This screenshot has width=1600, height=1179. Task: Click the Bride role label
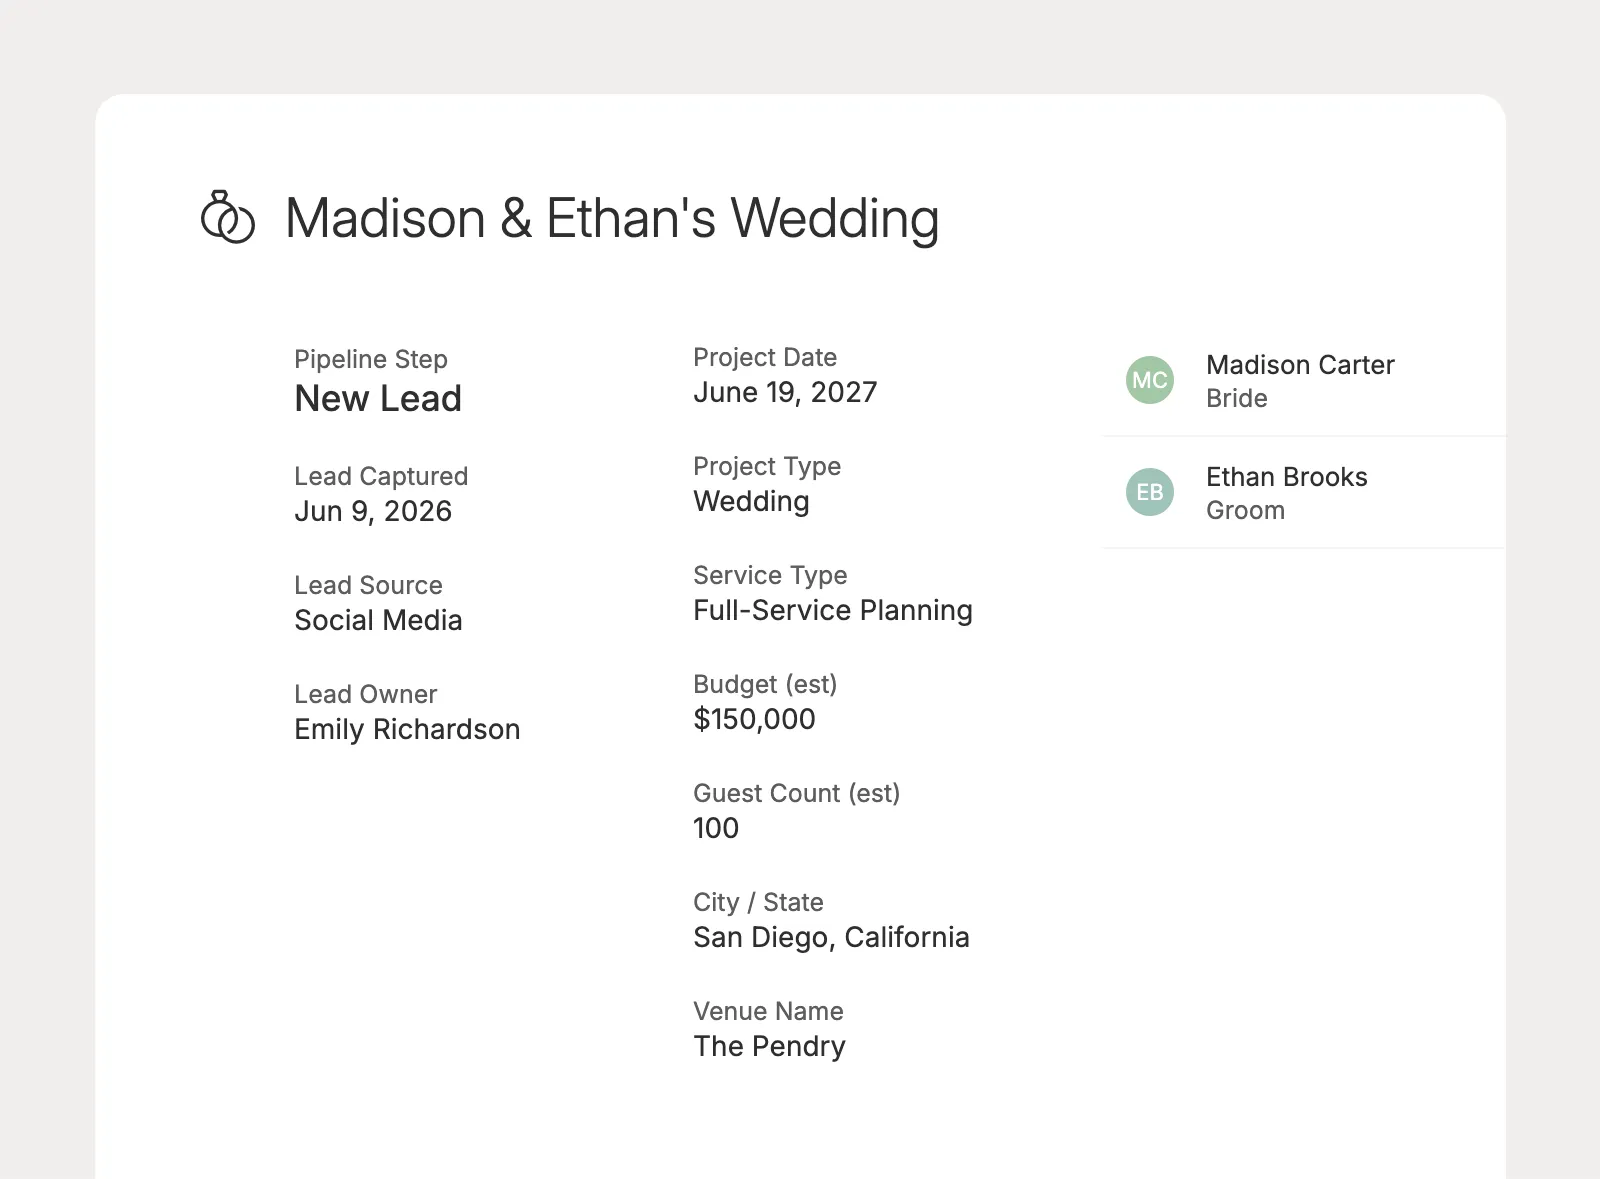pos(1236,398)
